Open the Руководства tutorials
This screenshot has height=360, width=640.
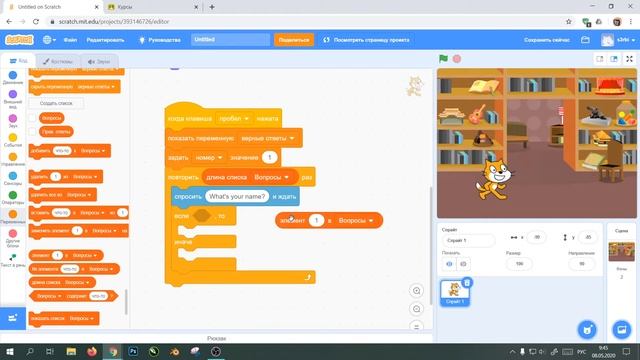click(x=160, y=40)
